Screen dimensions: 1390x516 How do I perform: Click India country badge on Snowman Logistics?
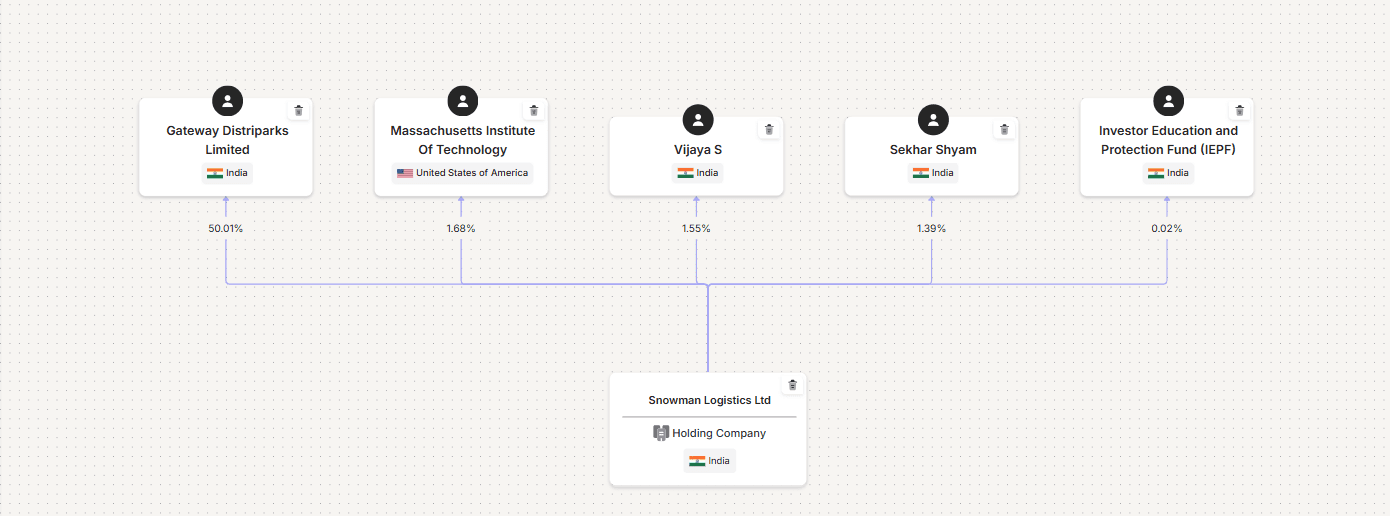(709, 461)
